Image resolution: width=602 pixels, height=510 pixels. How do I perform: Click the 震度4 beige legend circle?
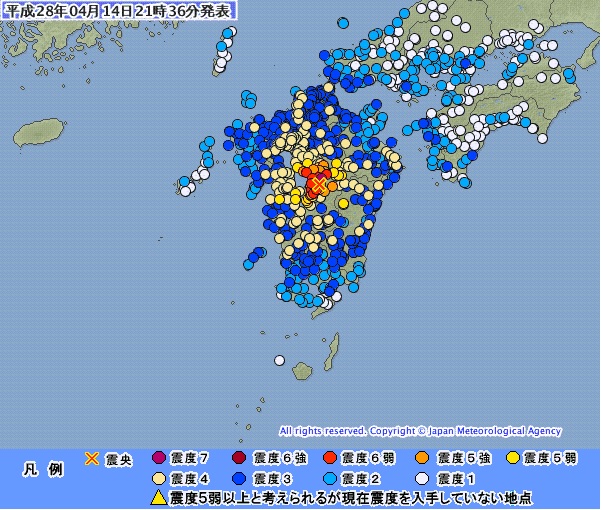[159, 479]
